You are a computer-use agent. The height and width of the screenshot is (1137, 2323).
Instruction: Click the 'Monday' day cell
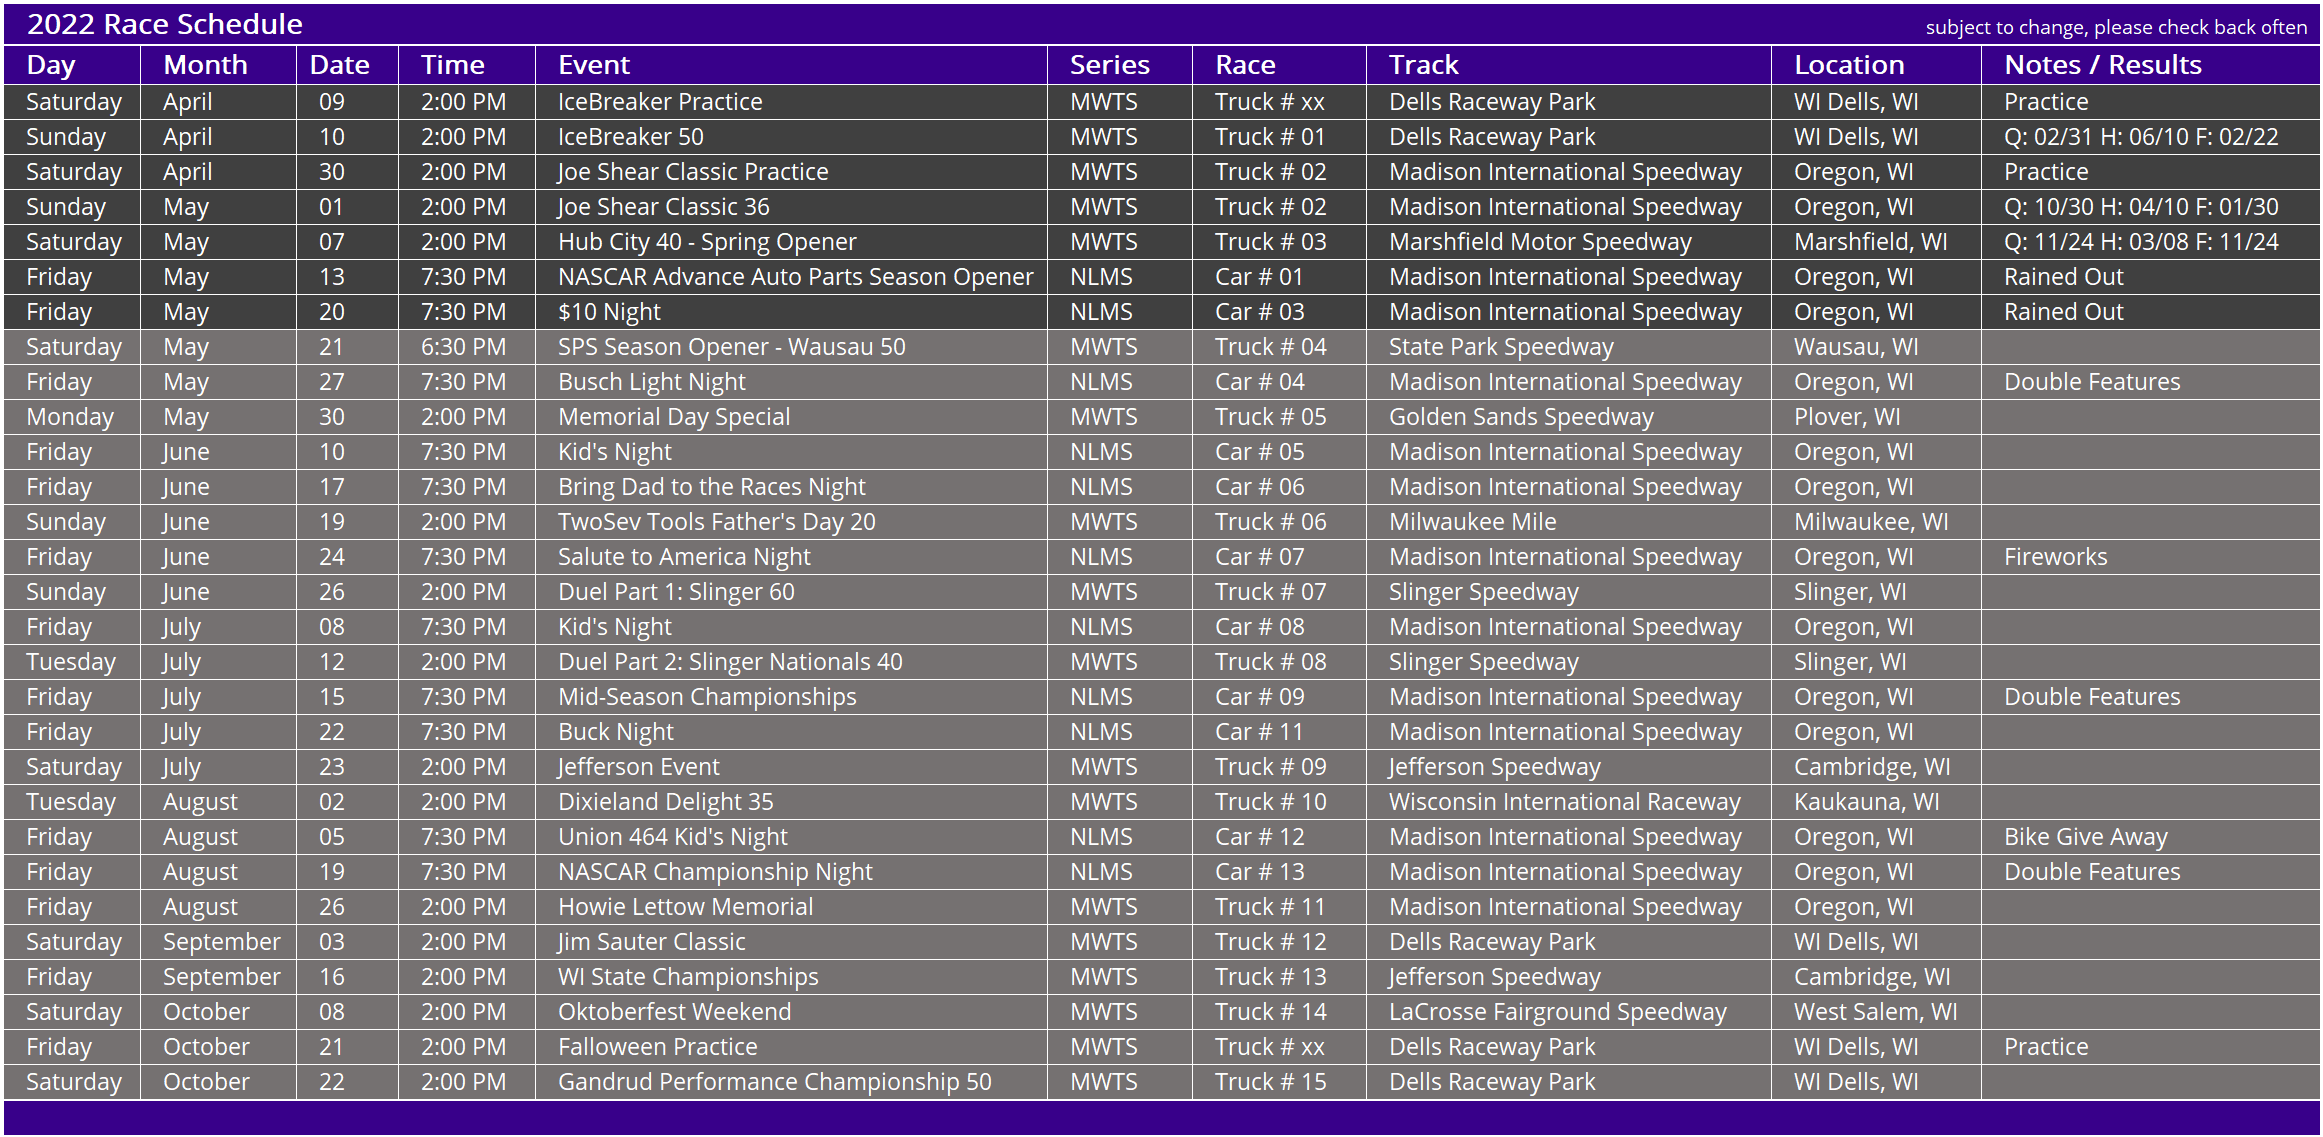[x=70, y=417]
